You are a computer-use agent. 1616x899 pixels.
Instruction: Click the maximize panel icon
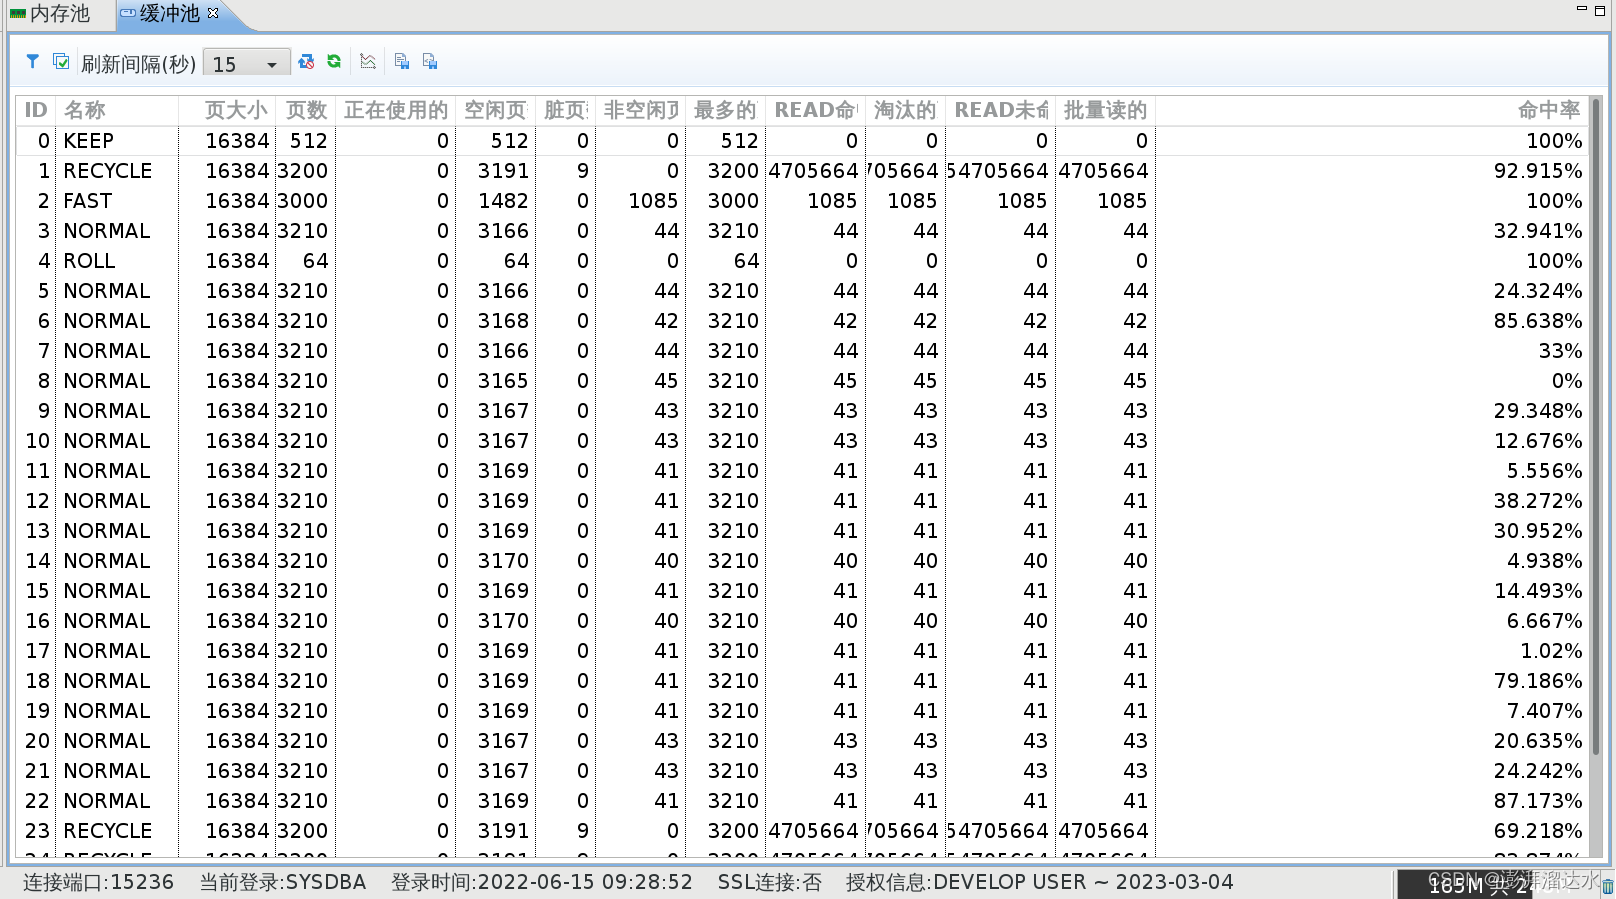pos(1599,9)
